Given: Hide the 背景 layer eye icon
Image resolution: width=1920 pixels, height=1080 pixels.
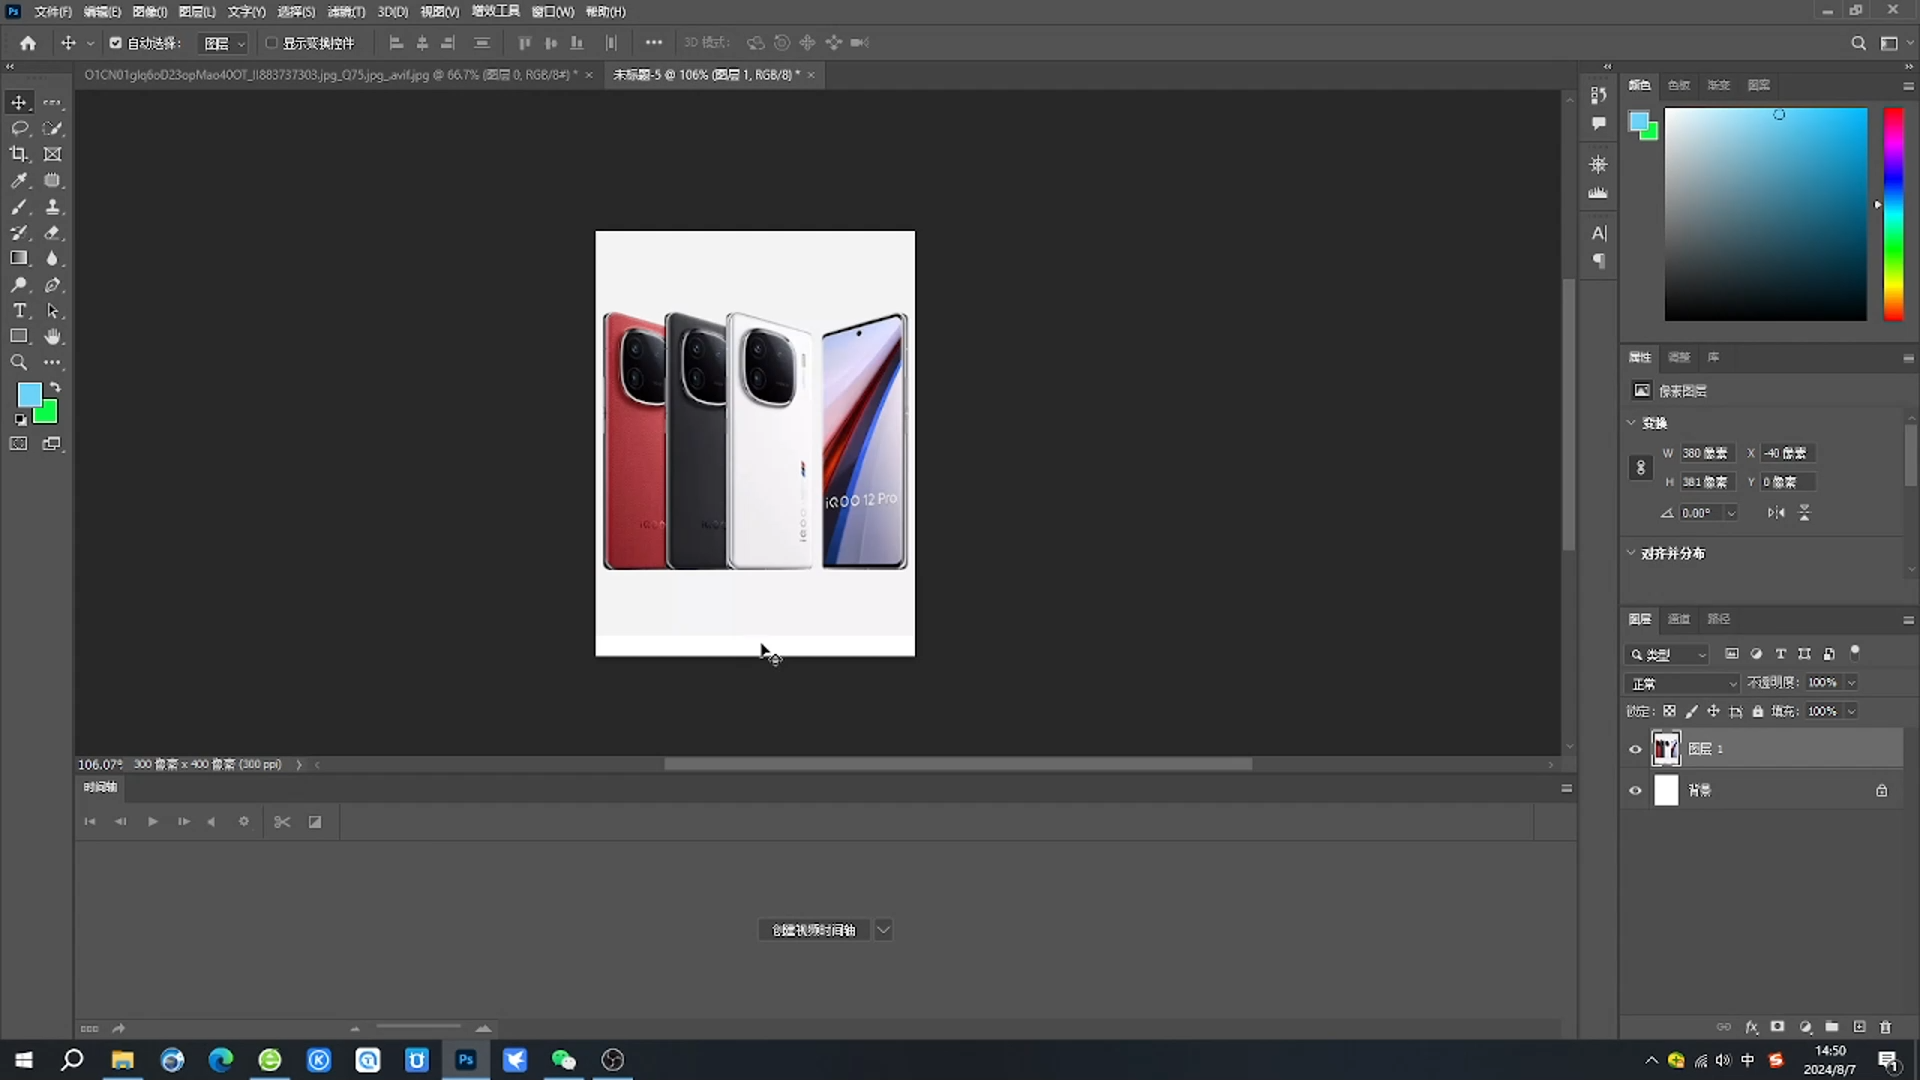Looking at the screenshot, I should tap(1636, 791).
